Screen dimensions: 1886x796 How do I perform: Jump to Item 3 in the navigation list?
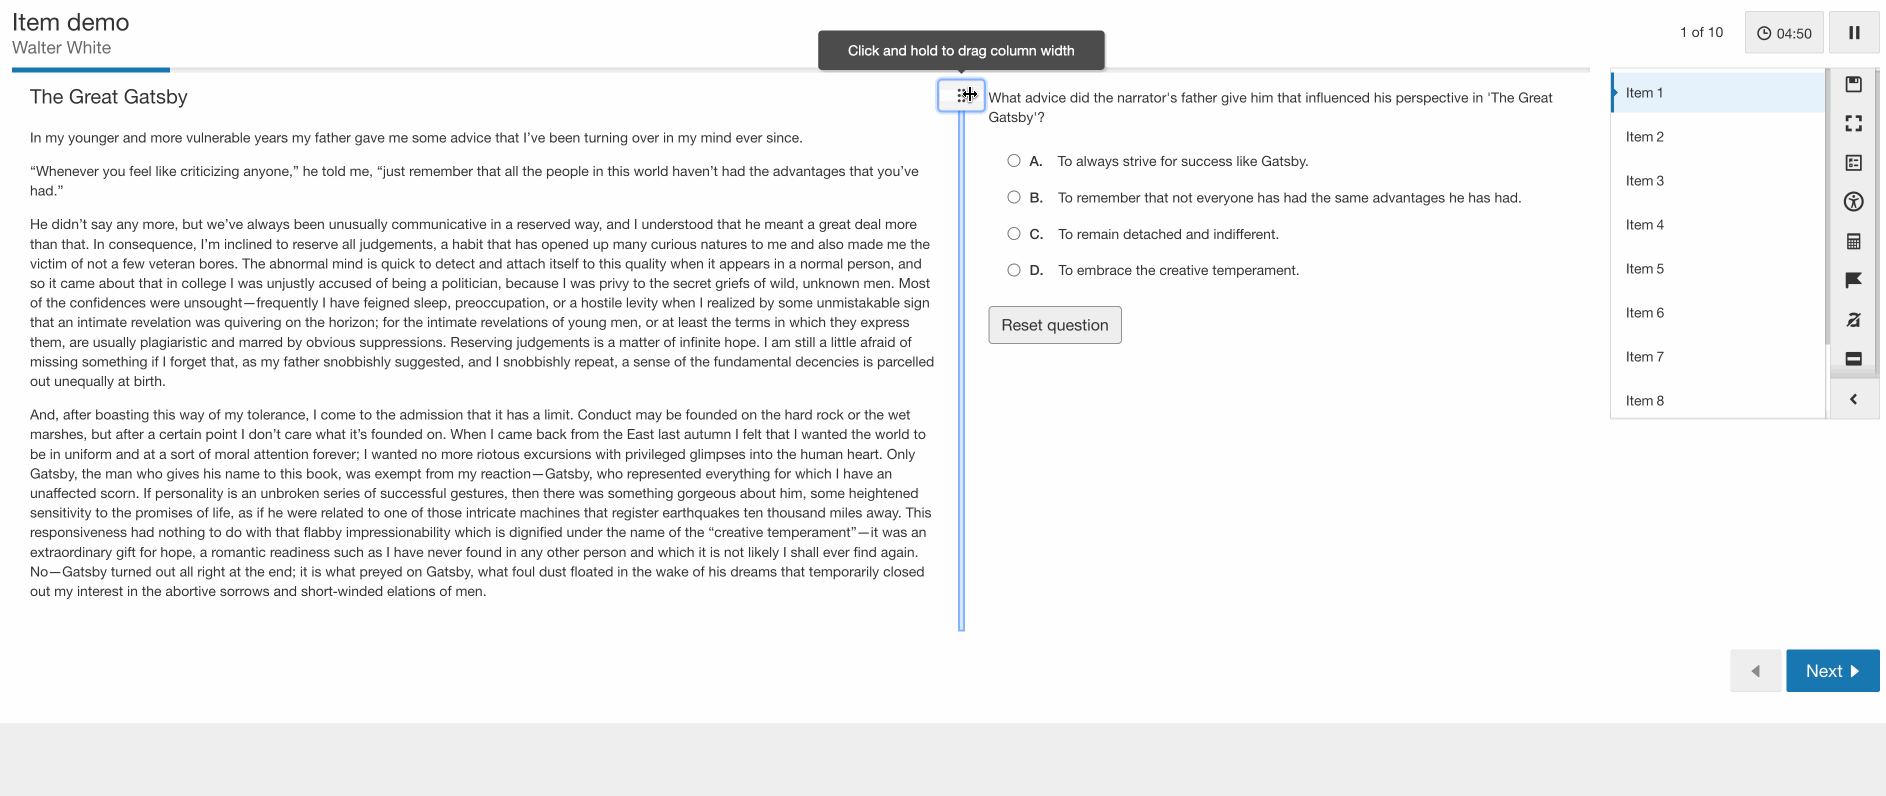(1645, 181)
